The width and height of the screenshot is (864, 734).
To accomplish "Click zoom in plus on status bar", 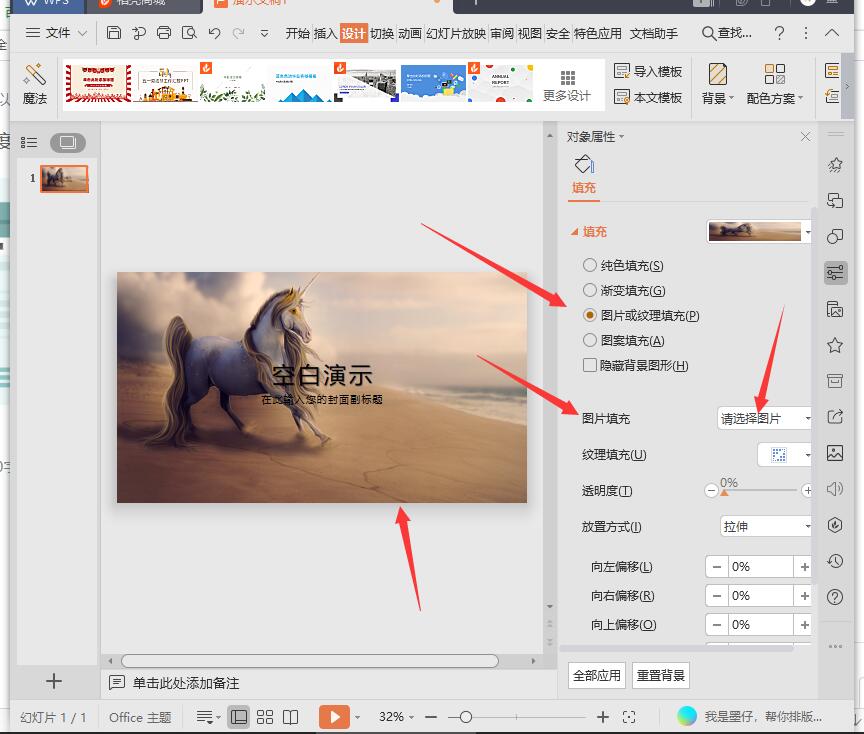I will tap(603, 717).
